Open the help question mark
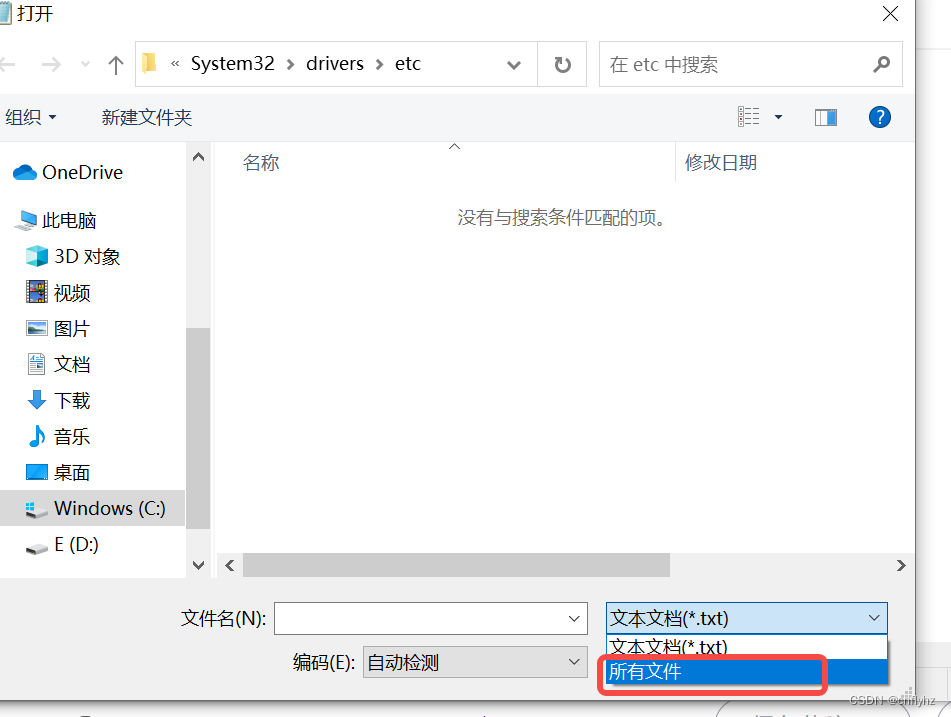 pos(879,116)
